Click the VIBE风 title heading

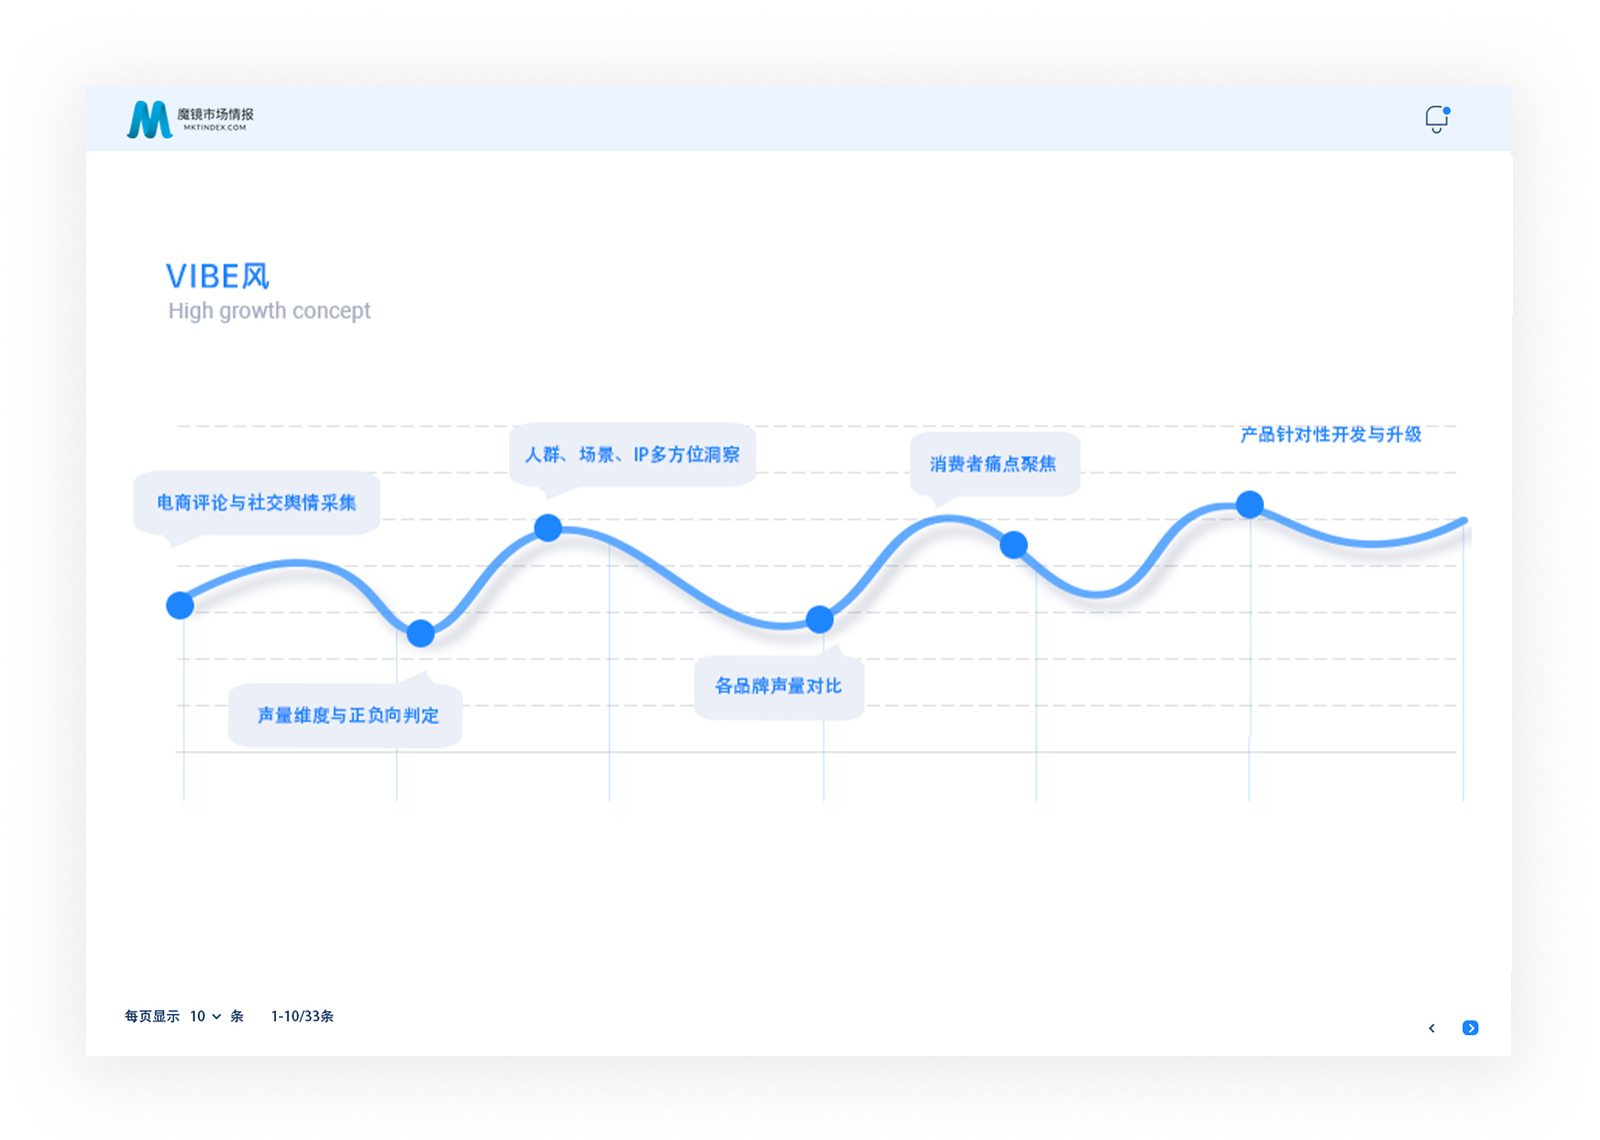[x=218, y=276]
